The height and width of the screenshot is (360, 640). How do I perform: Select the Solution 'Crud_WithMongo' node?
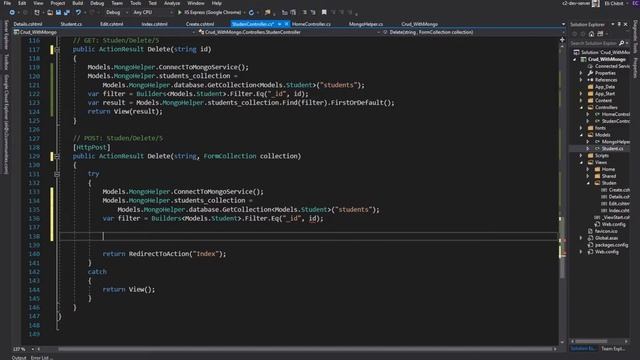pos(602,52)
